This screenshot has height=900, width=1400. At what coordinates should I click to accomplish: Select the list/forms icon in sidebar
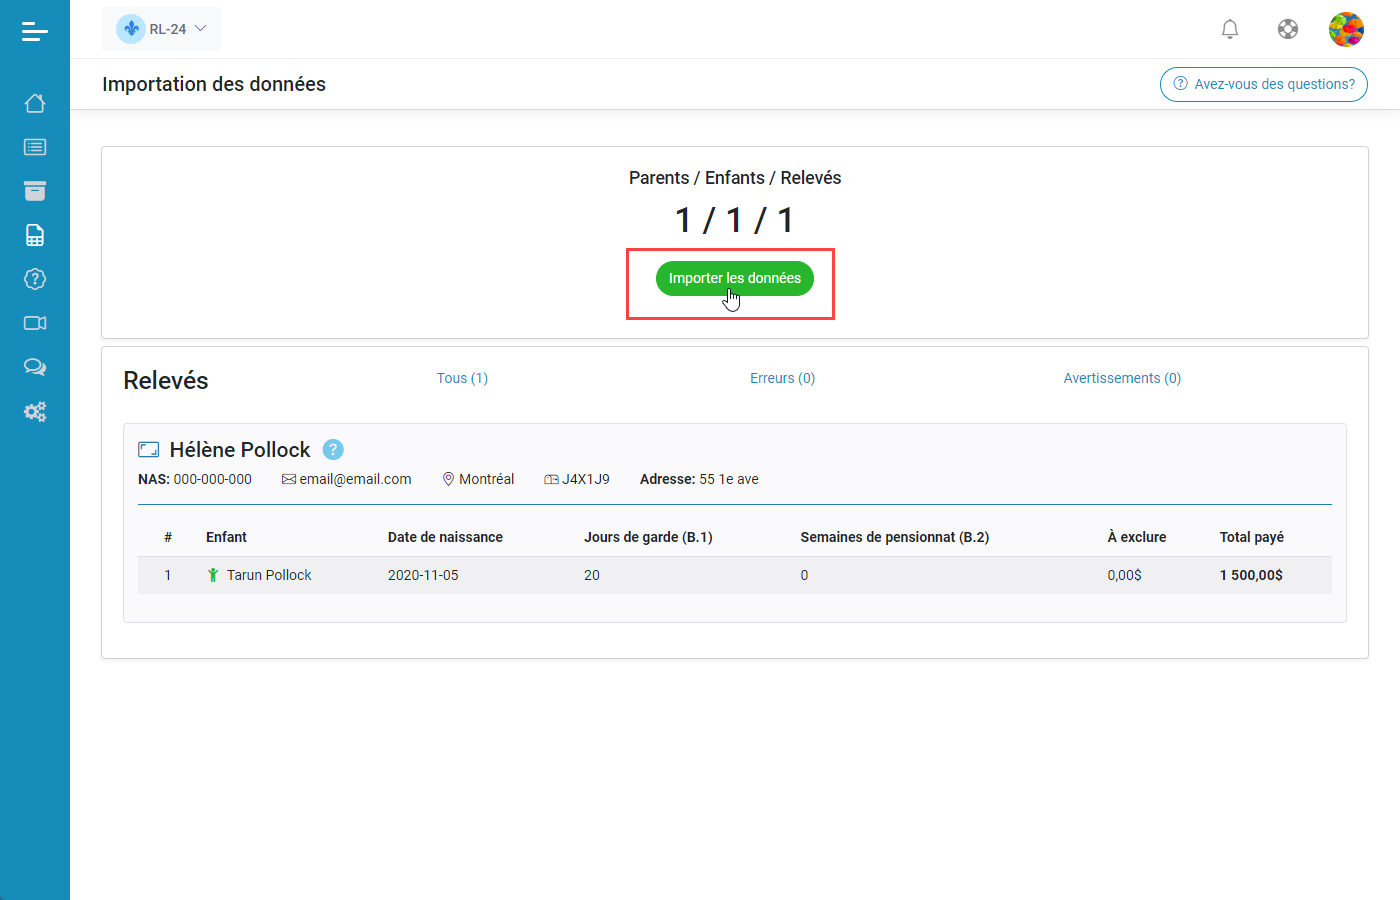tap(35, 147)
